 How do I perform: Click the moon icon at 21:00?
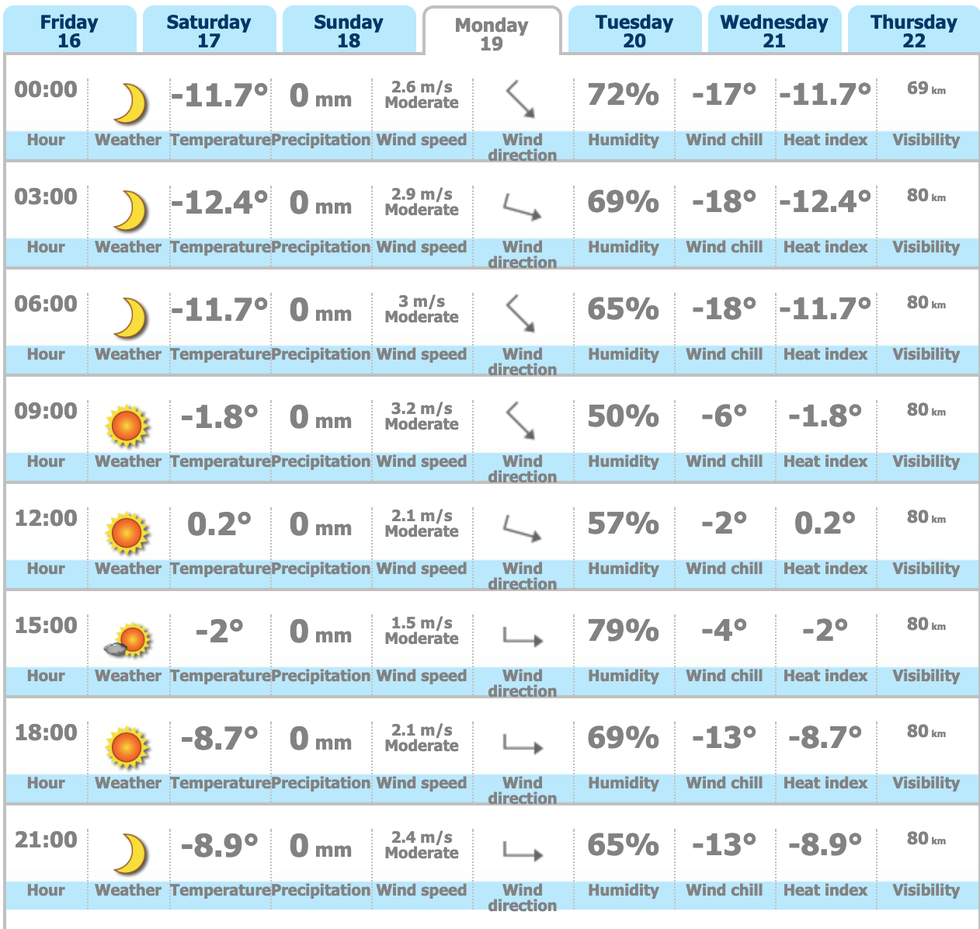coord(130,853)
